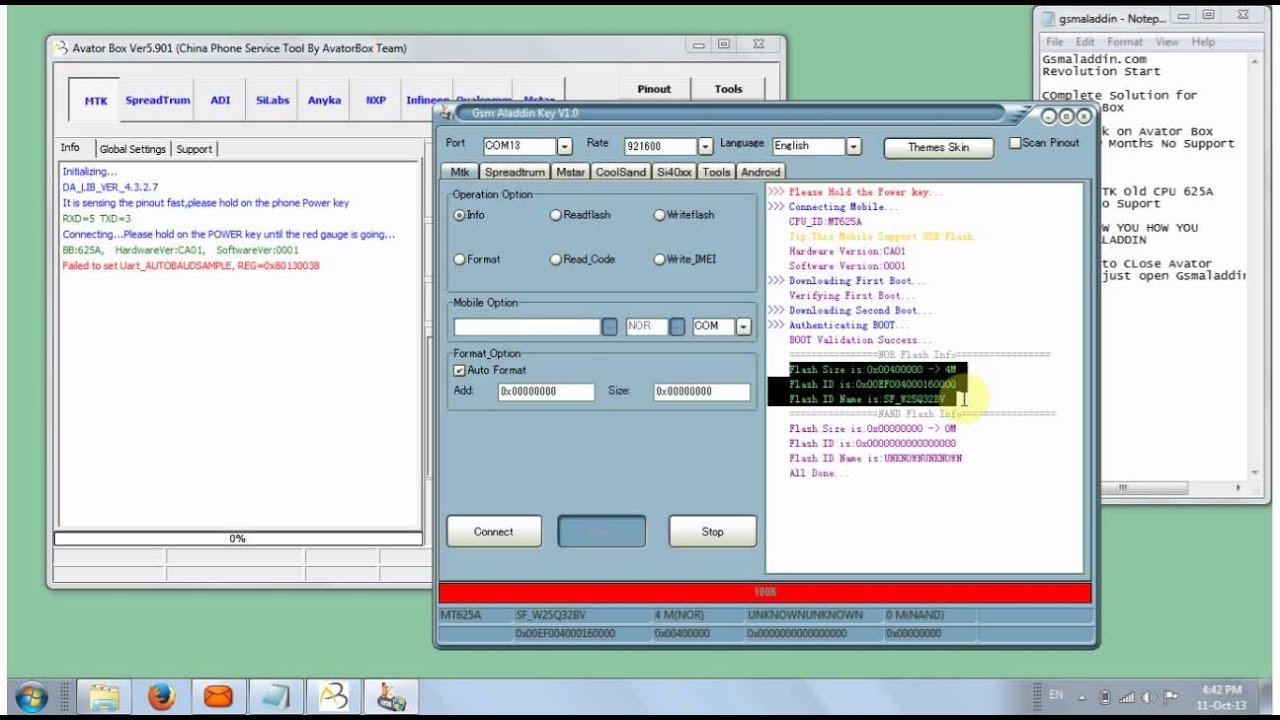Click the volume speaker tray icon

coord(1148,697)
